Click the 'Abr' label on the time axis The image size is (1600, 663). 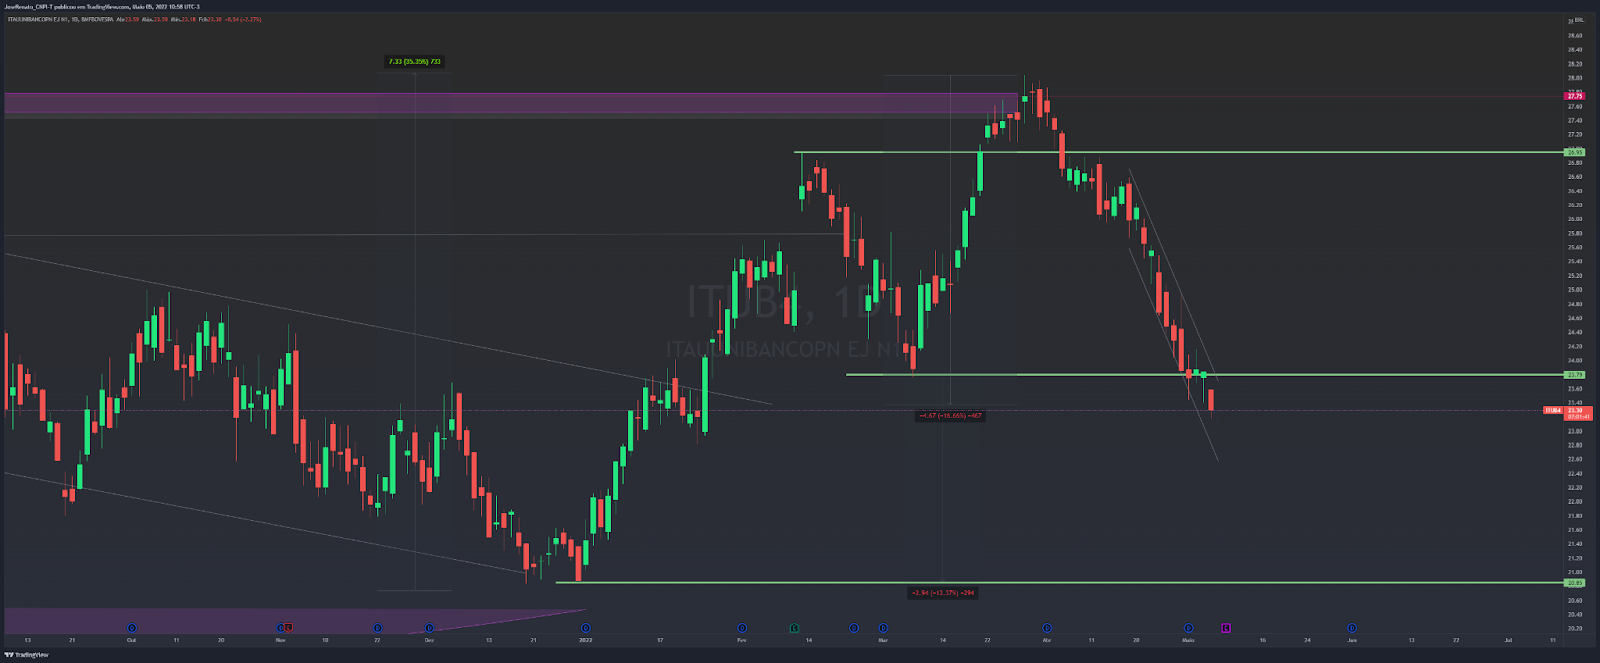tap(1047, 640)
